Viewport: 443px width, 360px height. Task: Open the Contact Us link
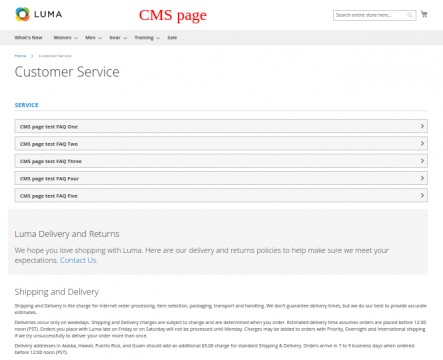(x=79, y=260)
